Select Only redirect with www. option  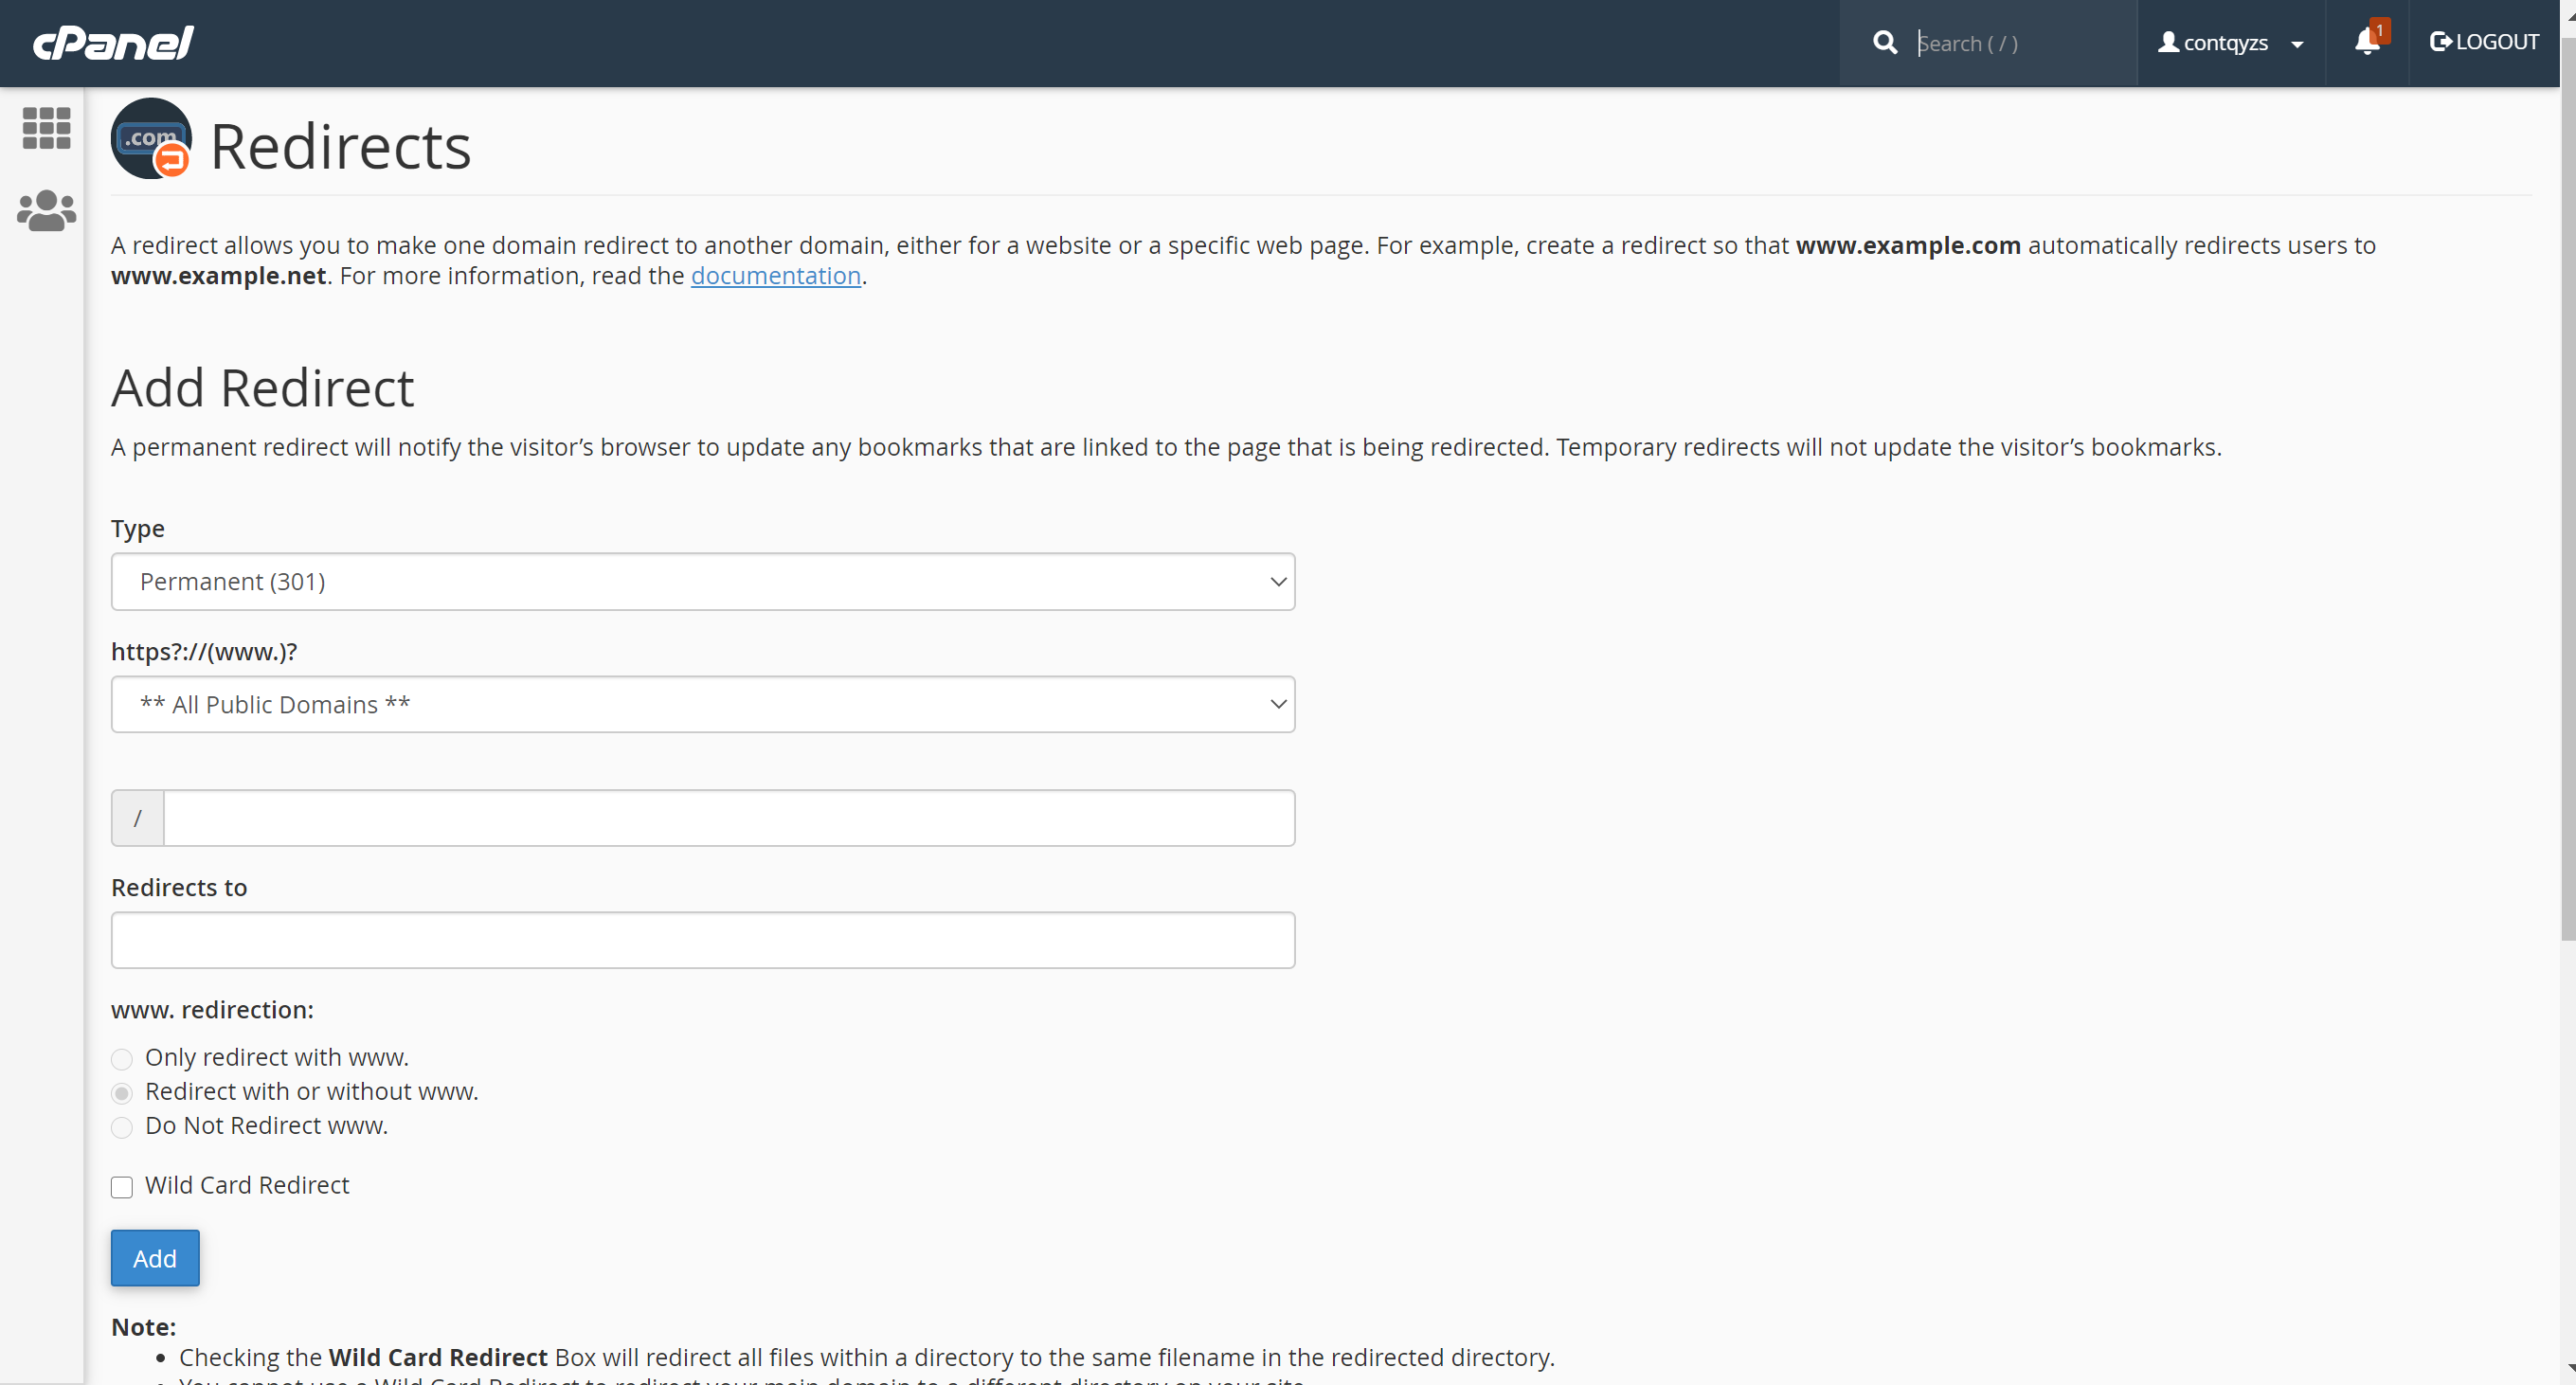tap(122, 1059)
